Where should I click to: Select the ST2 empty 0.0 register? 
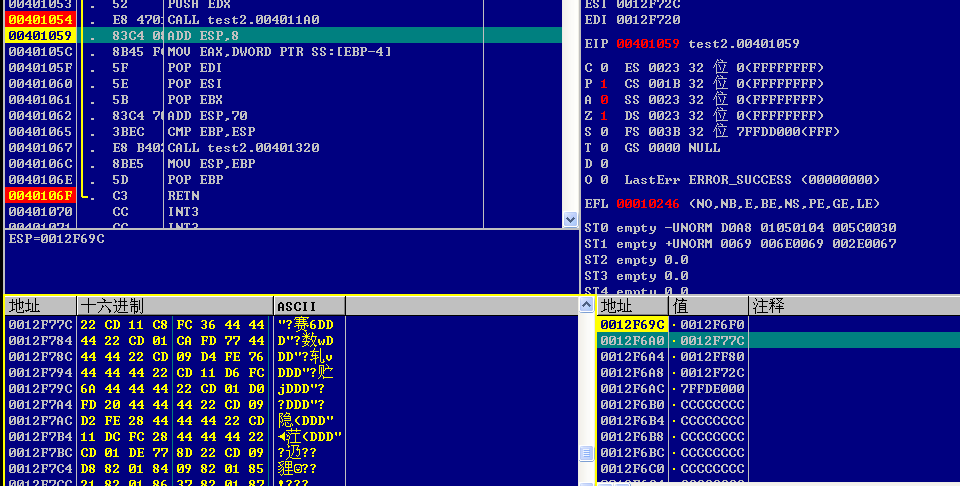click(636, 260)
